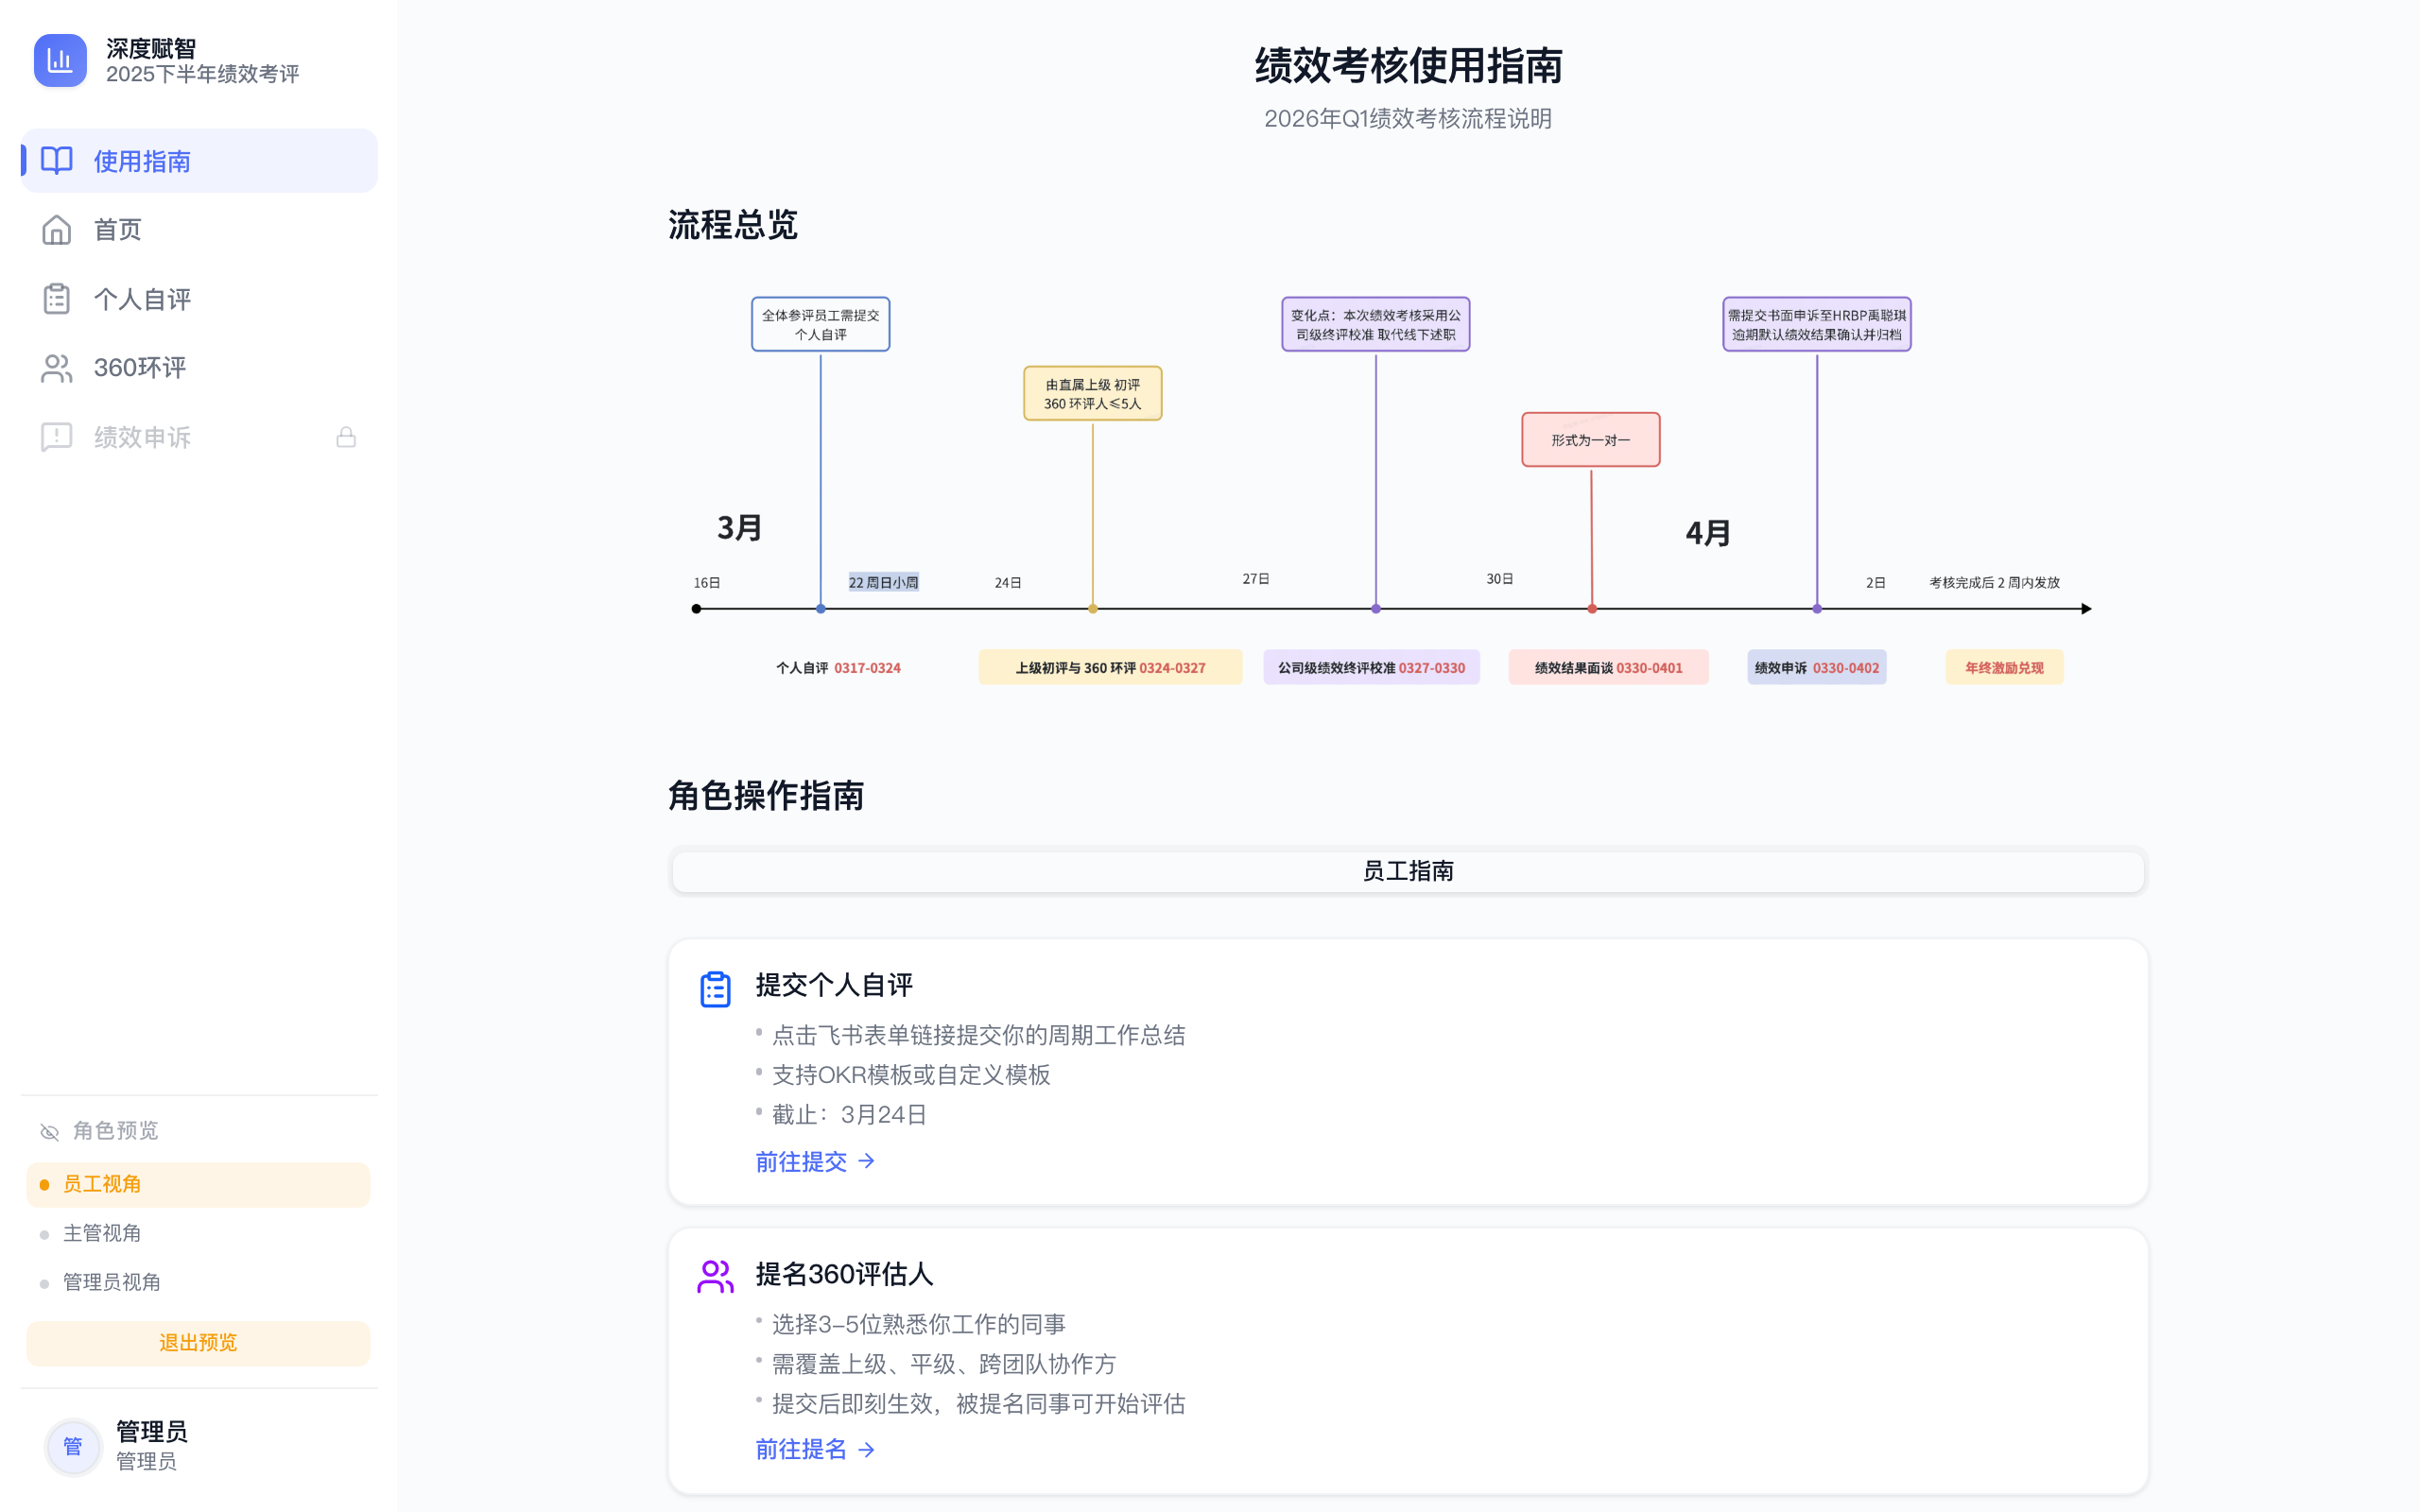Click the 退出预览 button
This screenshot has height=1512, width=2420.
click(198, 1343)
